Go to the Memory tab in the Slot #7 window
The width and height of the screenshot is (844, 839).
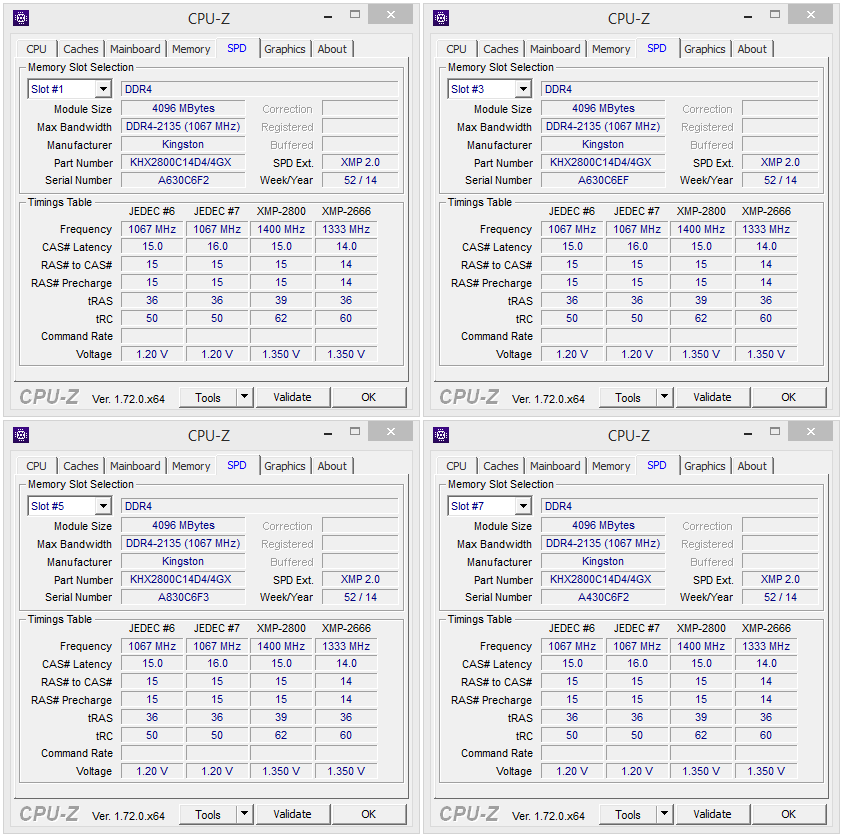[x=611, y=466]
